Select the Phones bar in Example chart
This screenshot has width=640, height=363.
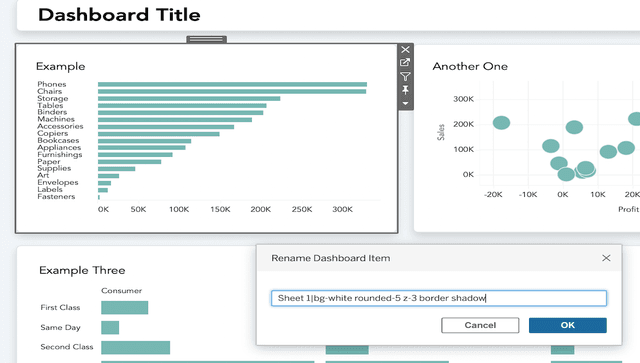click(x=232, y=85)
